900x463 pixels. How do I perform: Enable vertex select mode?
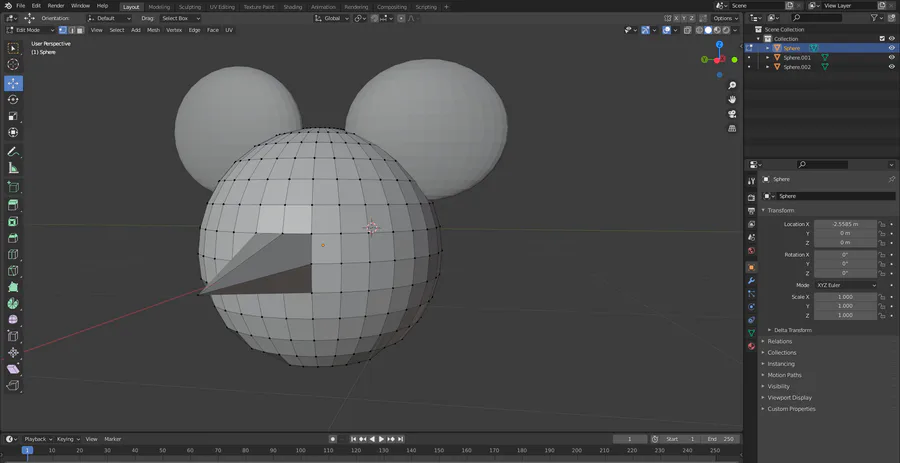coord(63,30)
